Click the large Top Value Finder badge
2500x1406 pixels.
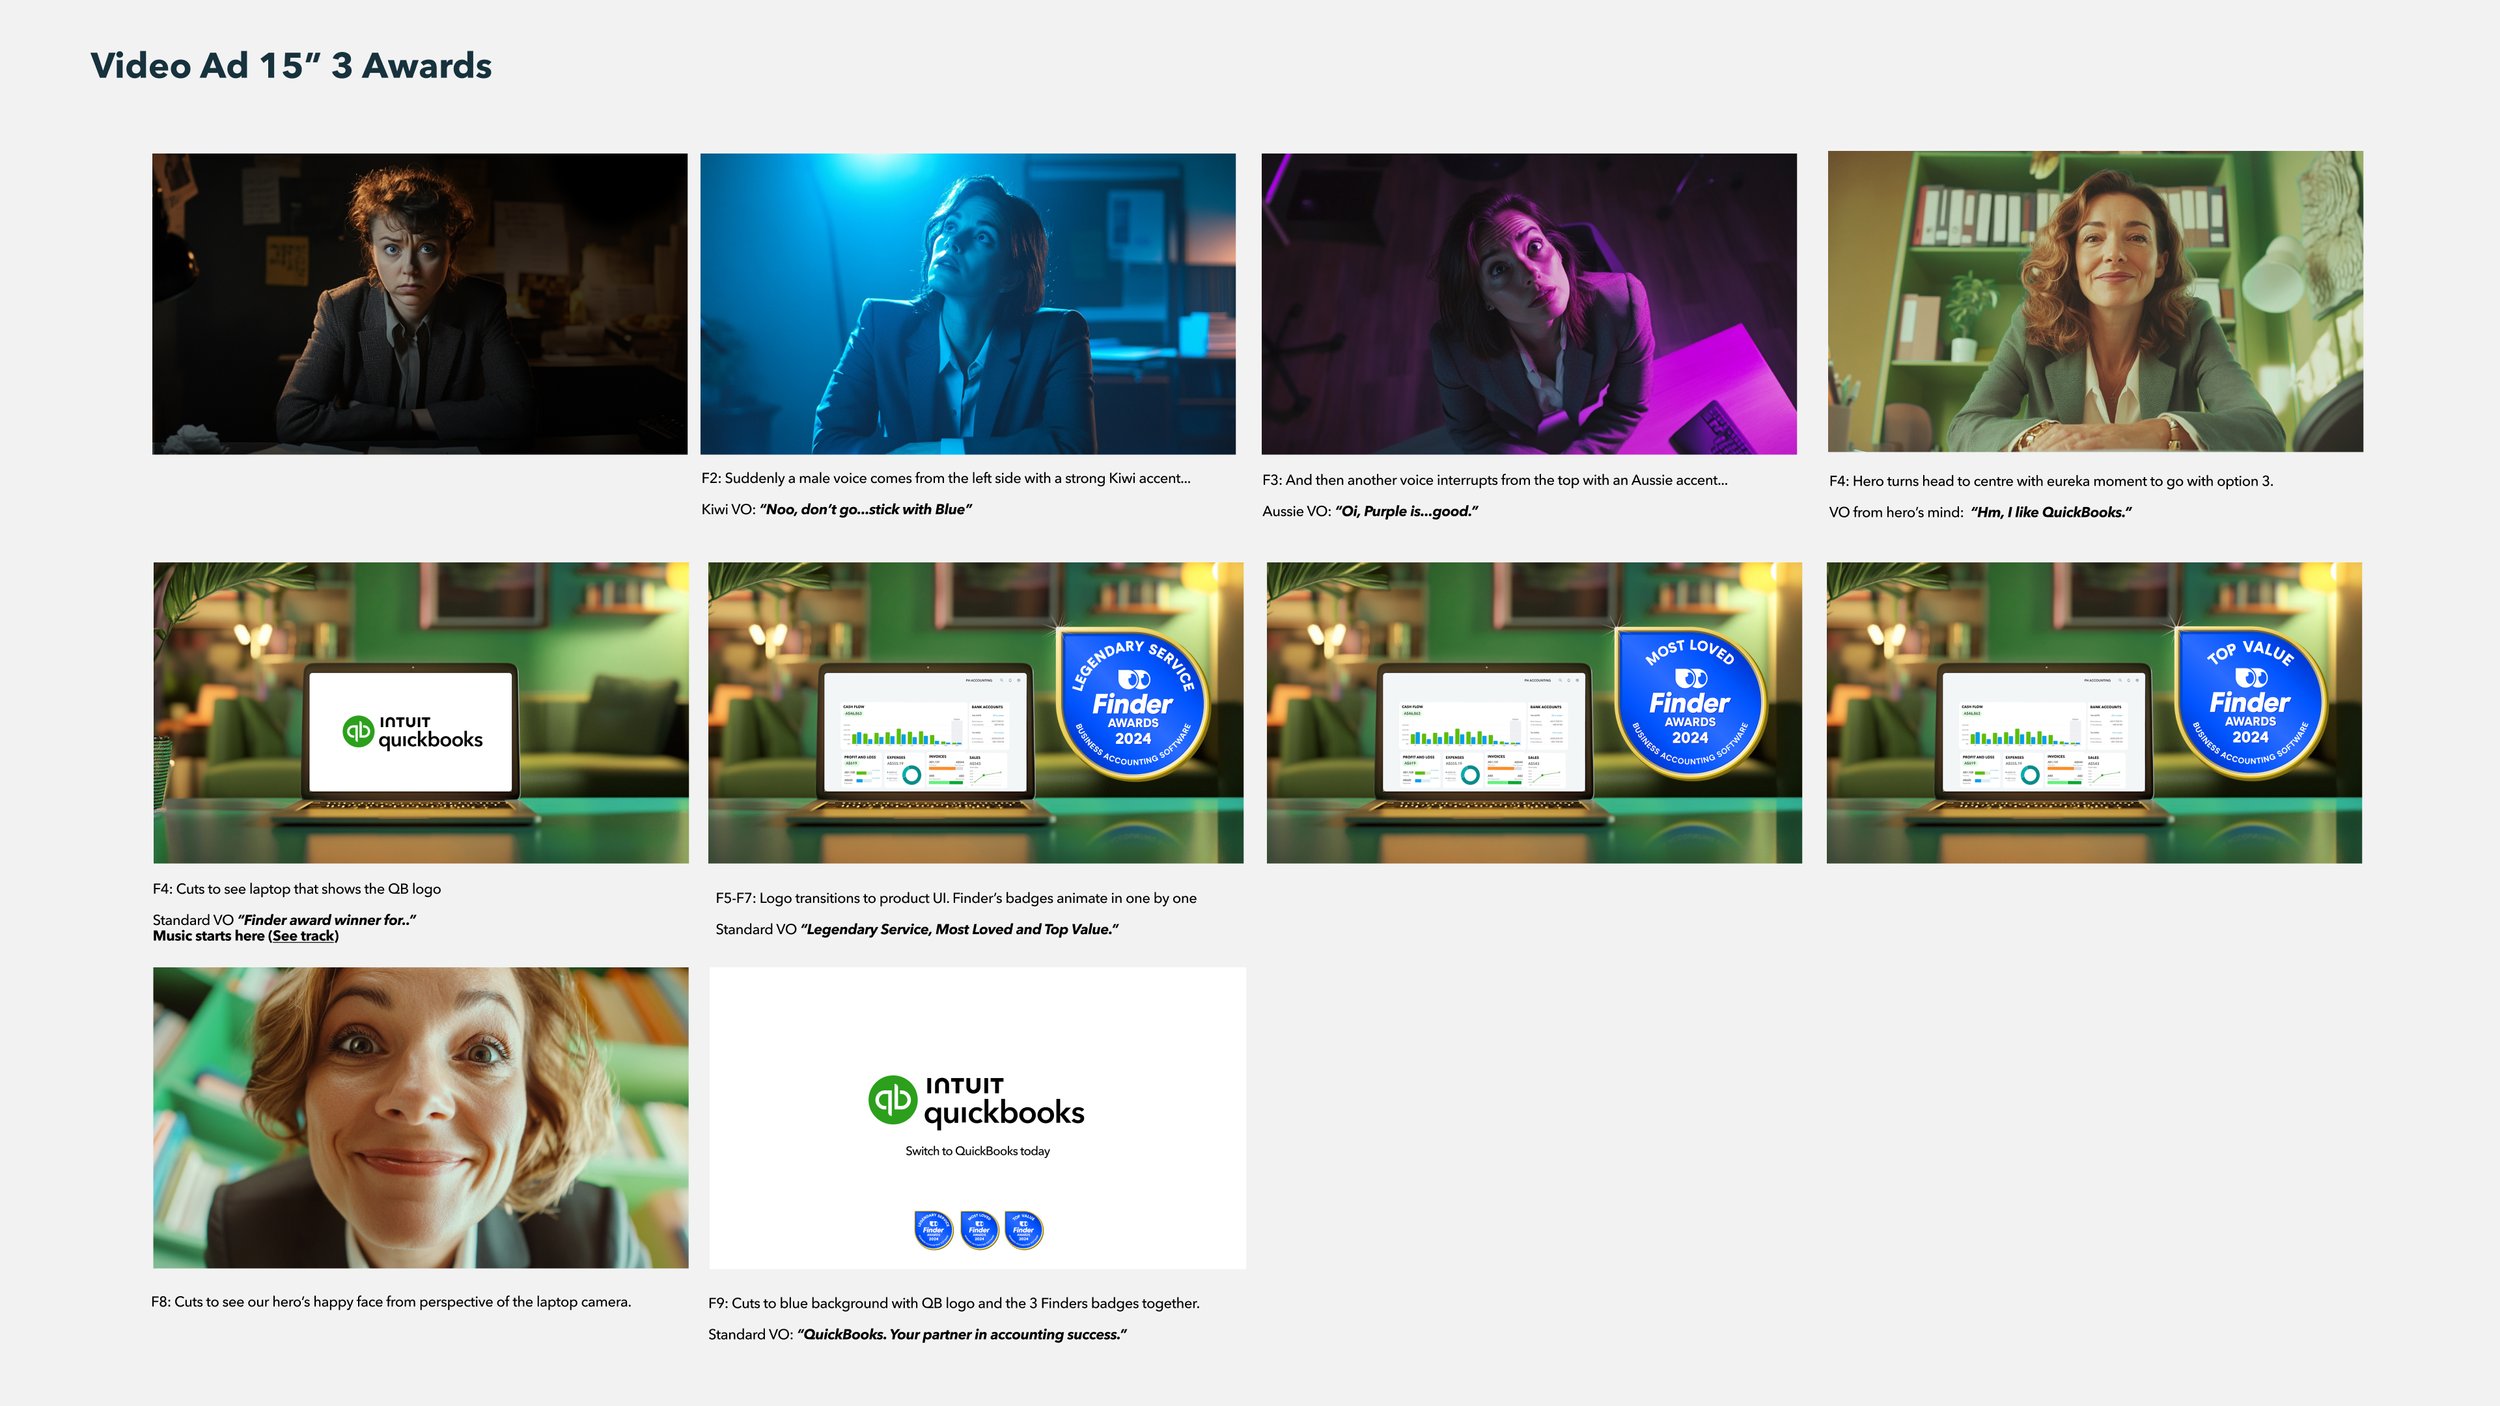2250,704
